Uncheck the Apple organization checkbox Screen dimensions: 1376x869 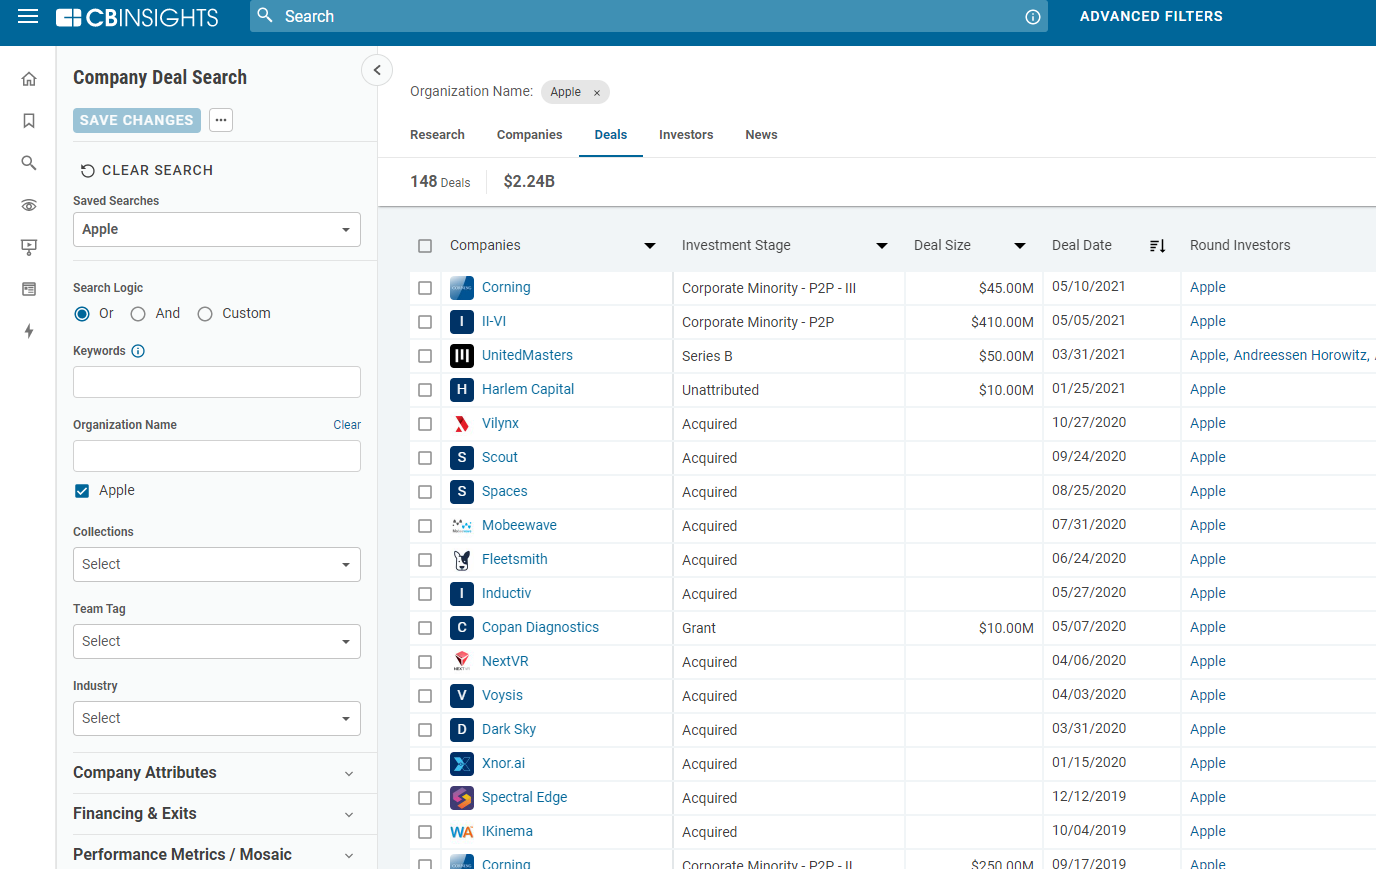click(x=82, y=491)
